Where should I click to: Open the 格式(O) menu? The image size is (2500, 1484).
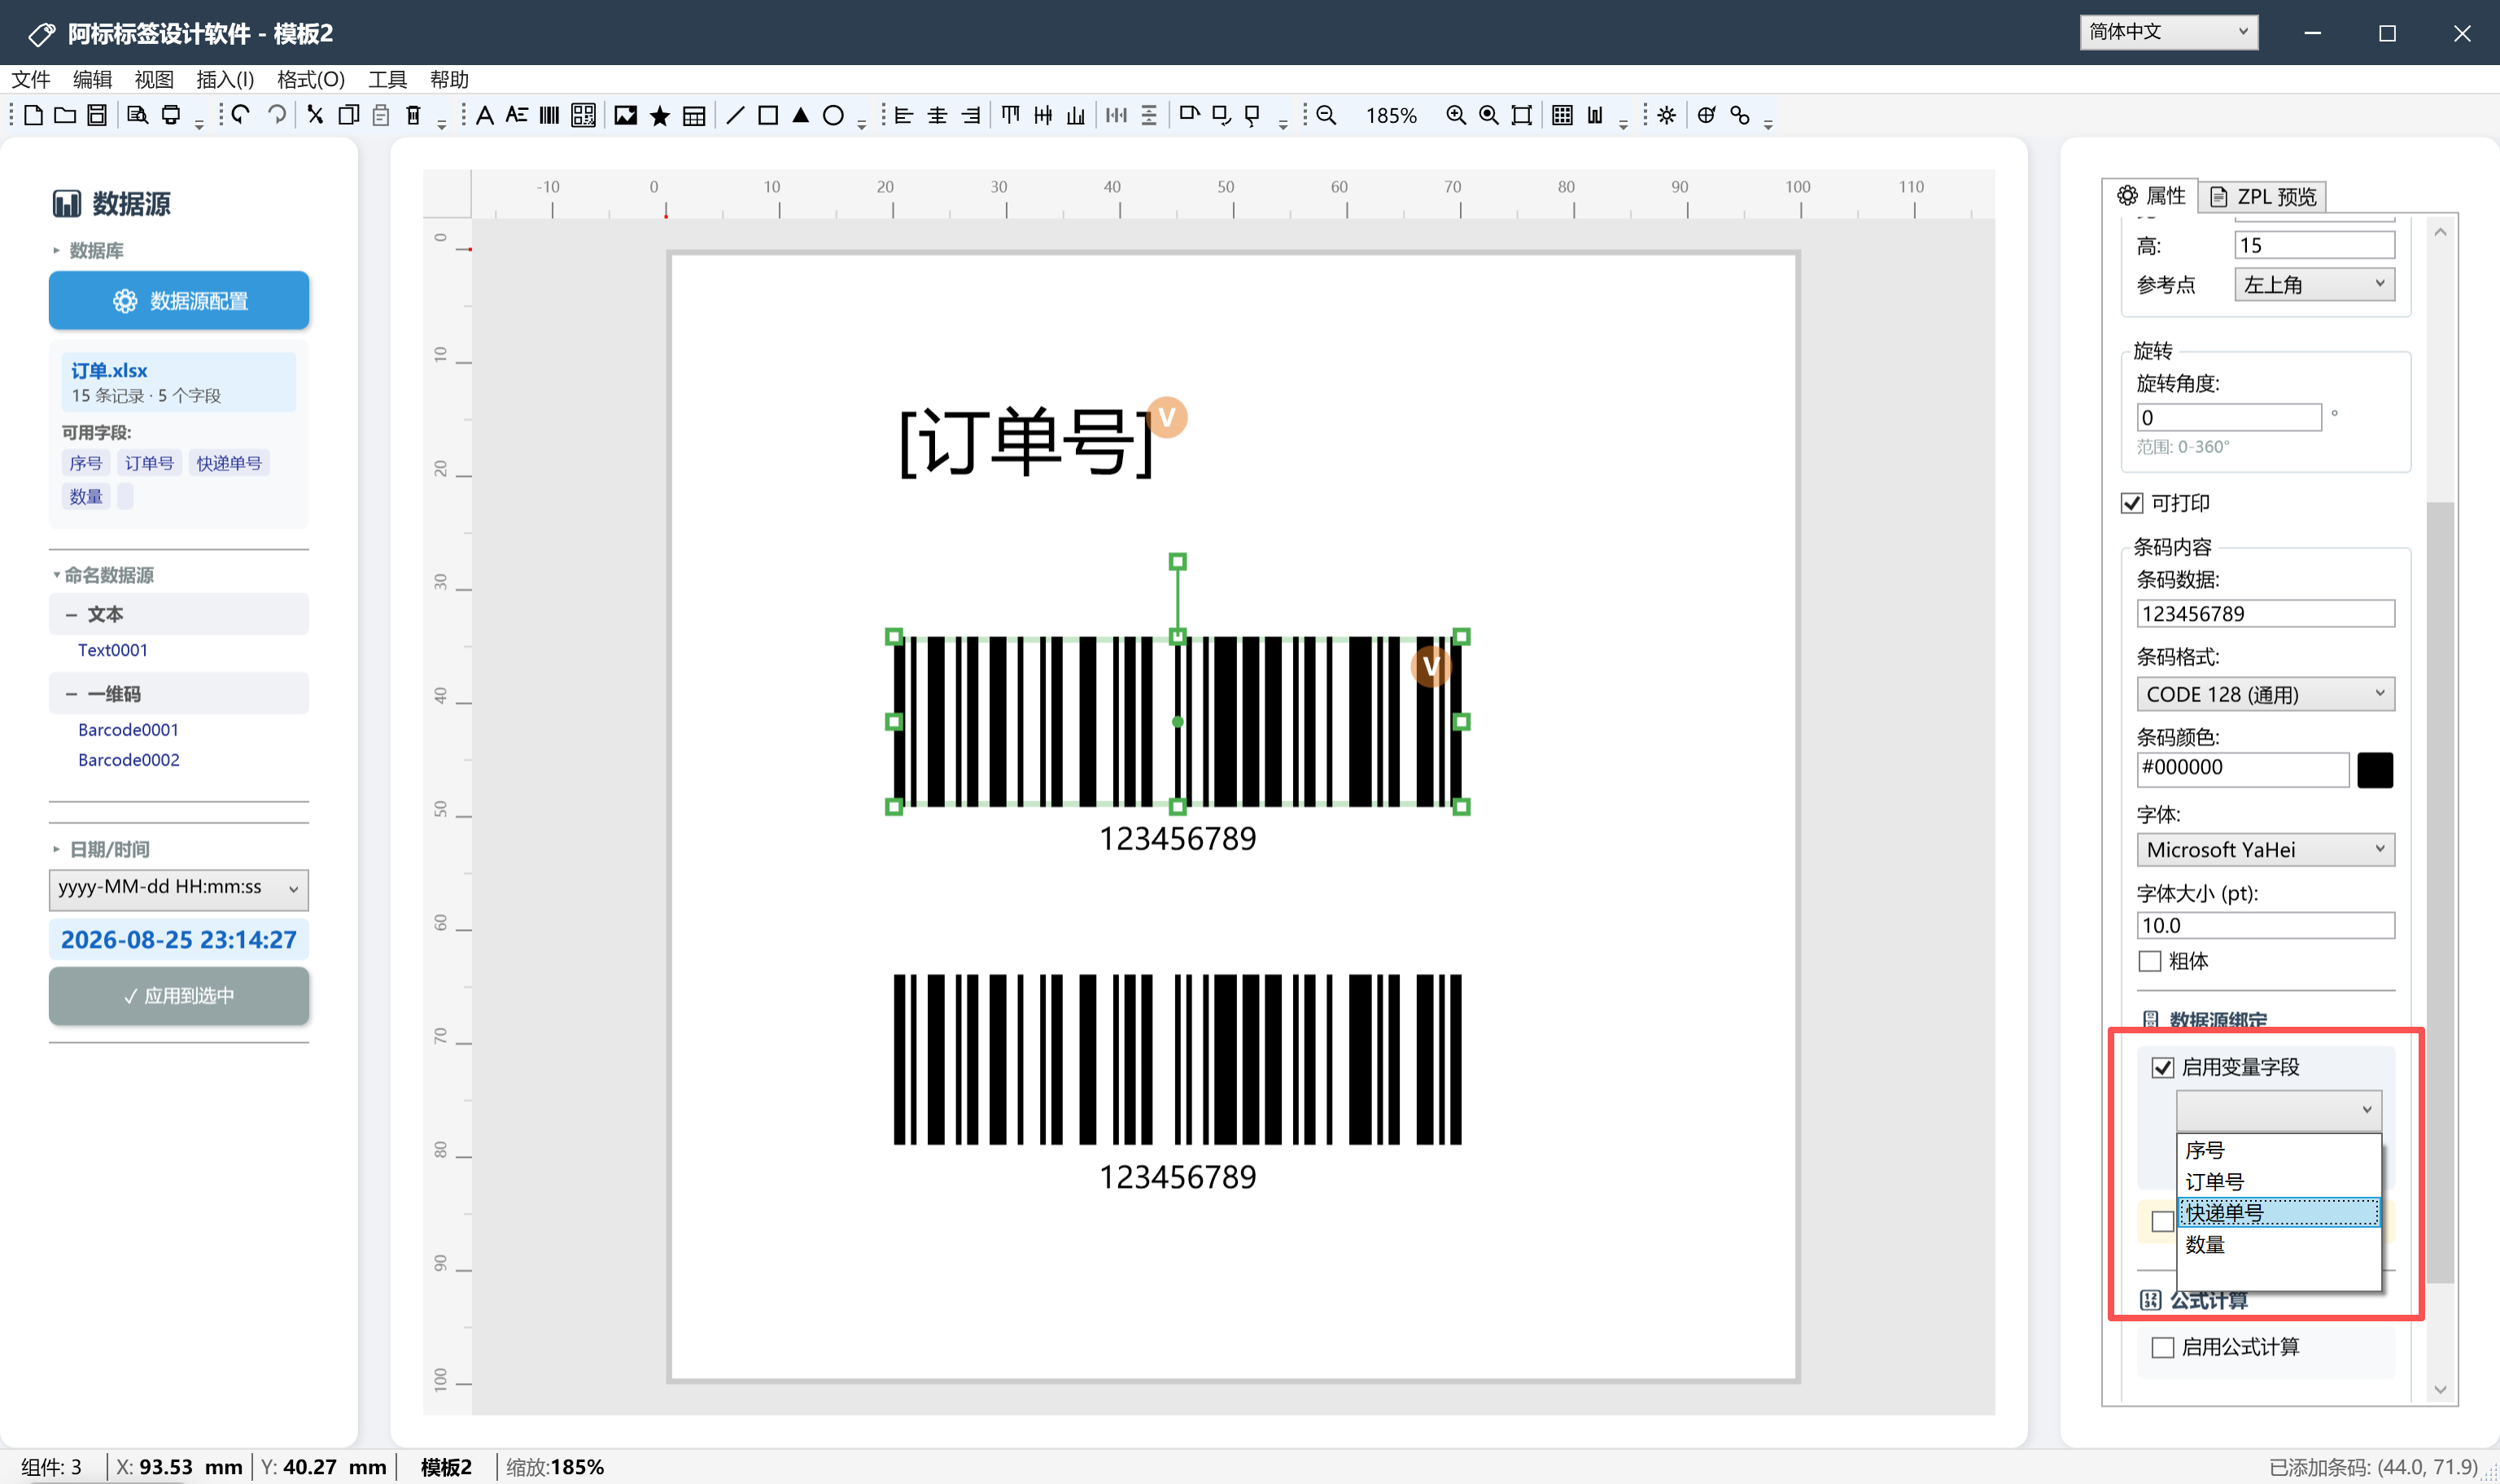(x=311, y=79)
